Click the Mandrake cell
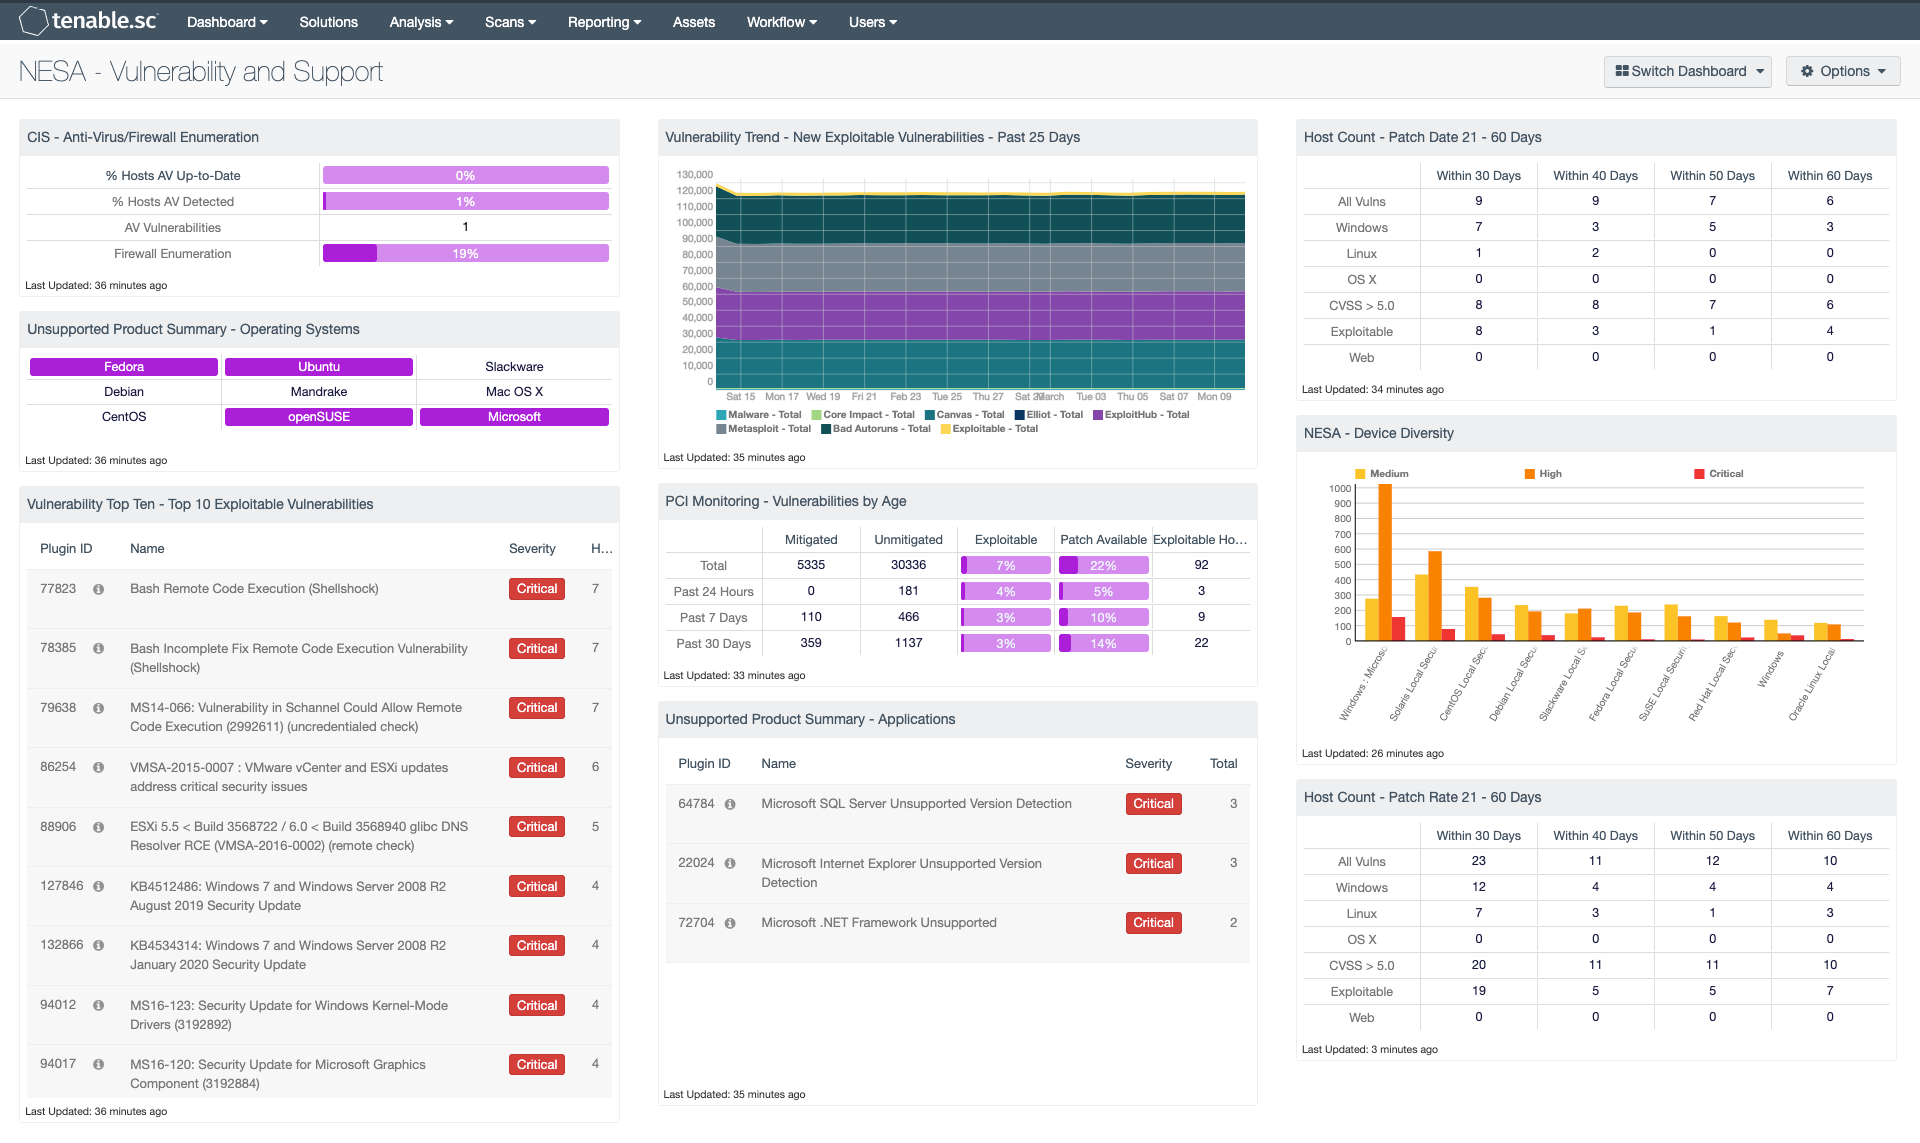The image size is (1920, 1143). (319, 392)
